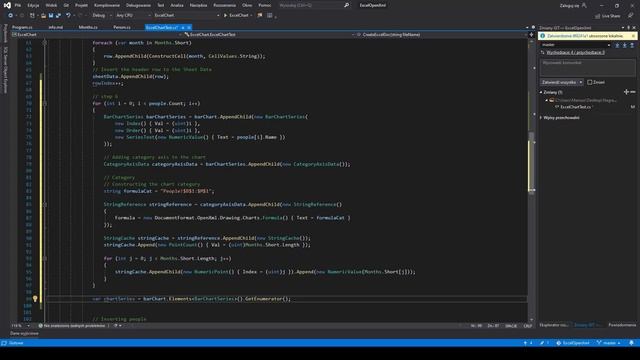The image size is (640, 360).
Task: Open the Test menu
Action: point(160,5)
